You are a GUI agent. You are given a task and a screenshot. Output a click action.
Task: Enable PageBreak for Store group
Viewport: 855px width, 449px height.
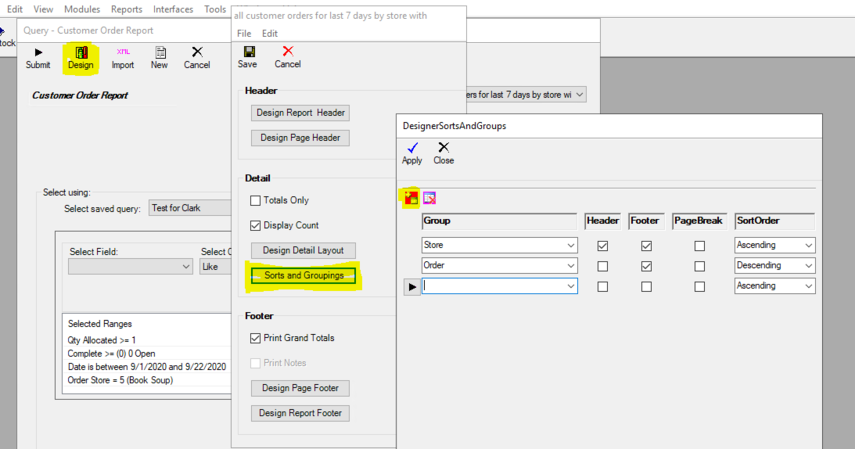click(x=700, y=246)
